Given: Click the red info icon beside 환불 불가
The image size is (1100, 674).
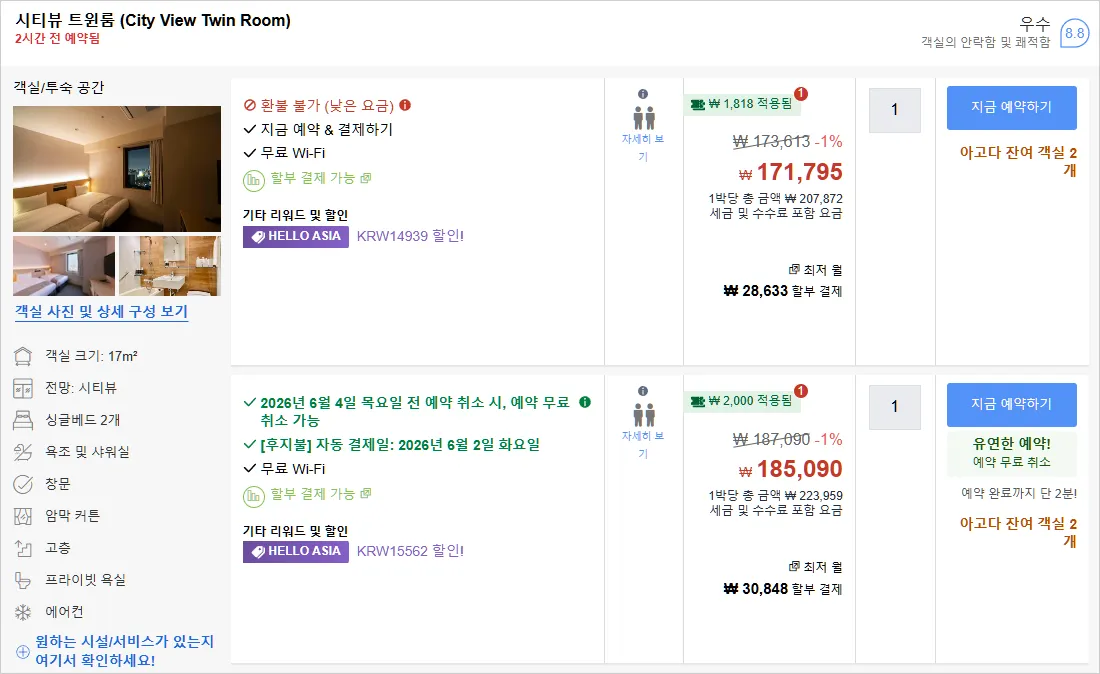Looking at the screenshot, I should point(405,105).
